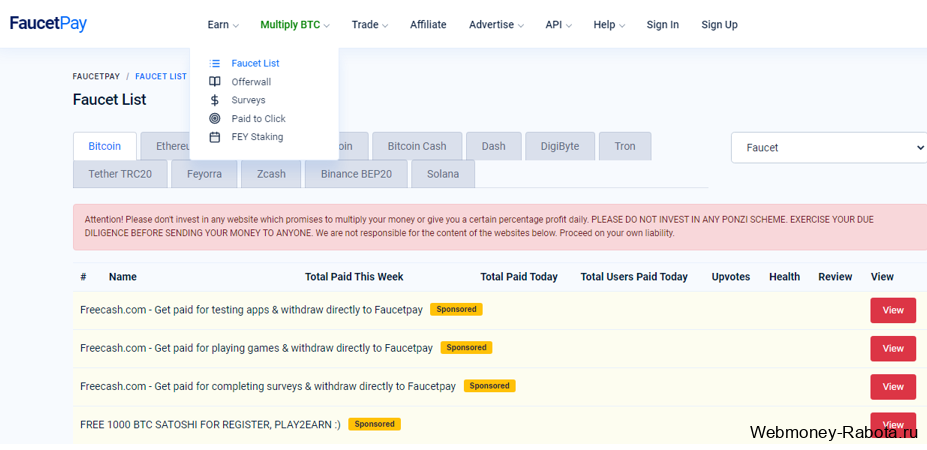Image resolution: width=927 pixels, height=450 pixels.
Task: Click the Freecash testing apps listing text
Action: [251, 310]
